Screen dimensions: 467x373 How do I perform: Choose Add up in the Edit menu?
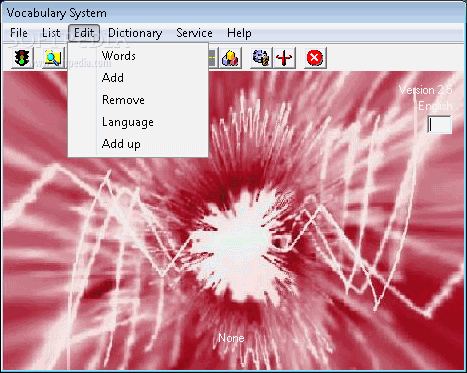(138, 144)
